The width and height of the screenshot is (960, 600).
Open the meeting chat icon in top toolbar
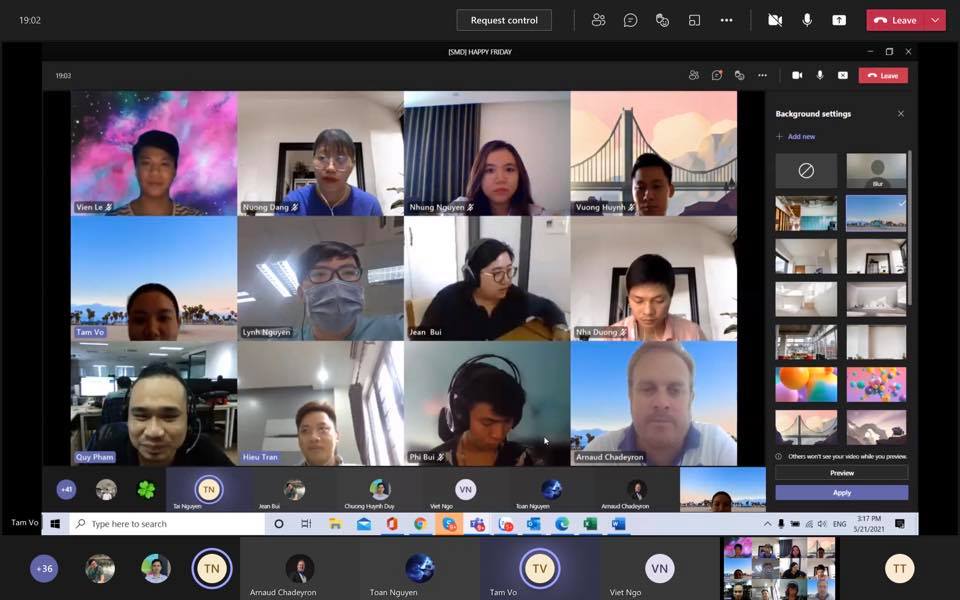tap(630, 20)
